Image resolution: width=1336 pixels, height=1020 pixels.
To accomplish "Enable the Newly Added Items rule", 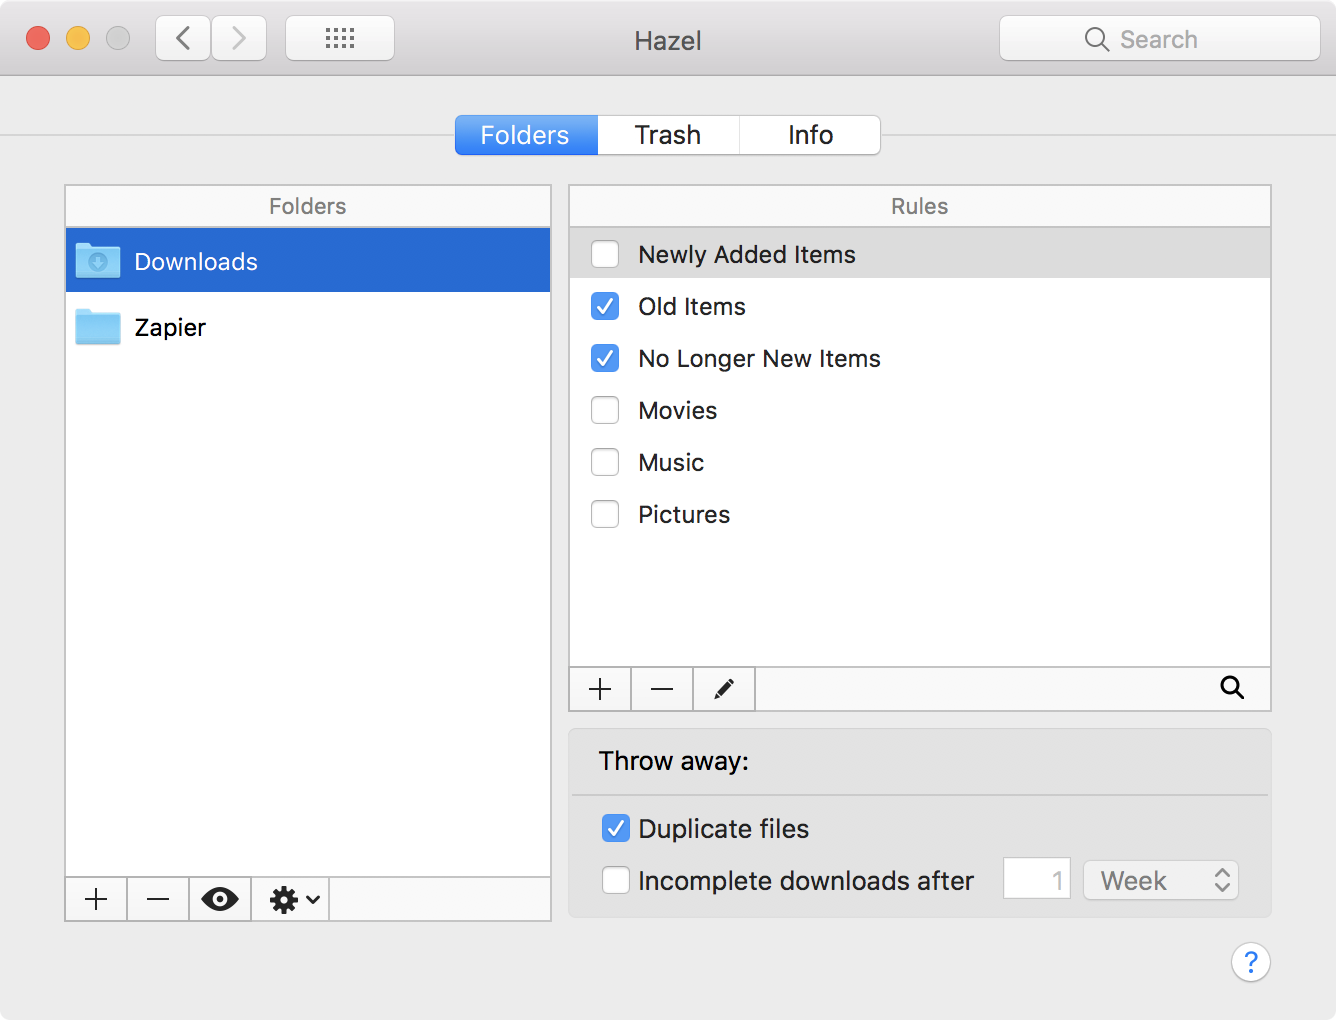I will (605, 254).
